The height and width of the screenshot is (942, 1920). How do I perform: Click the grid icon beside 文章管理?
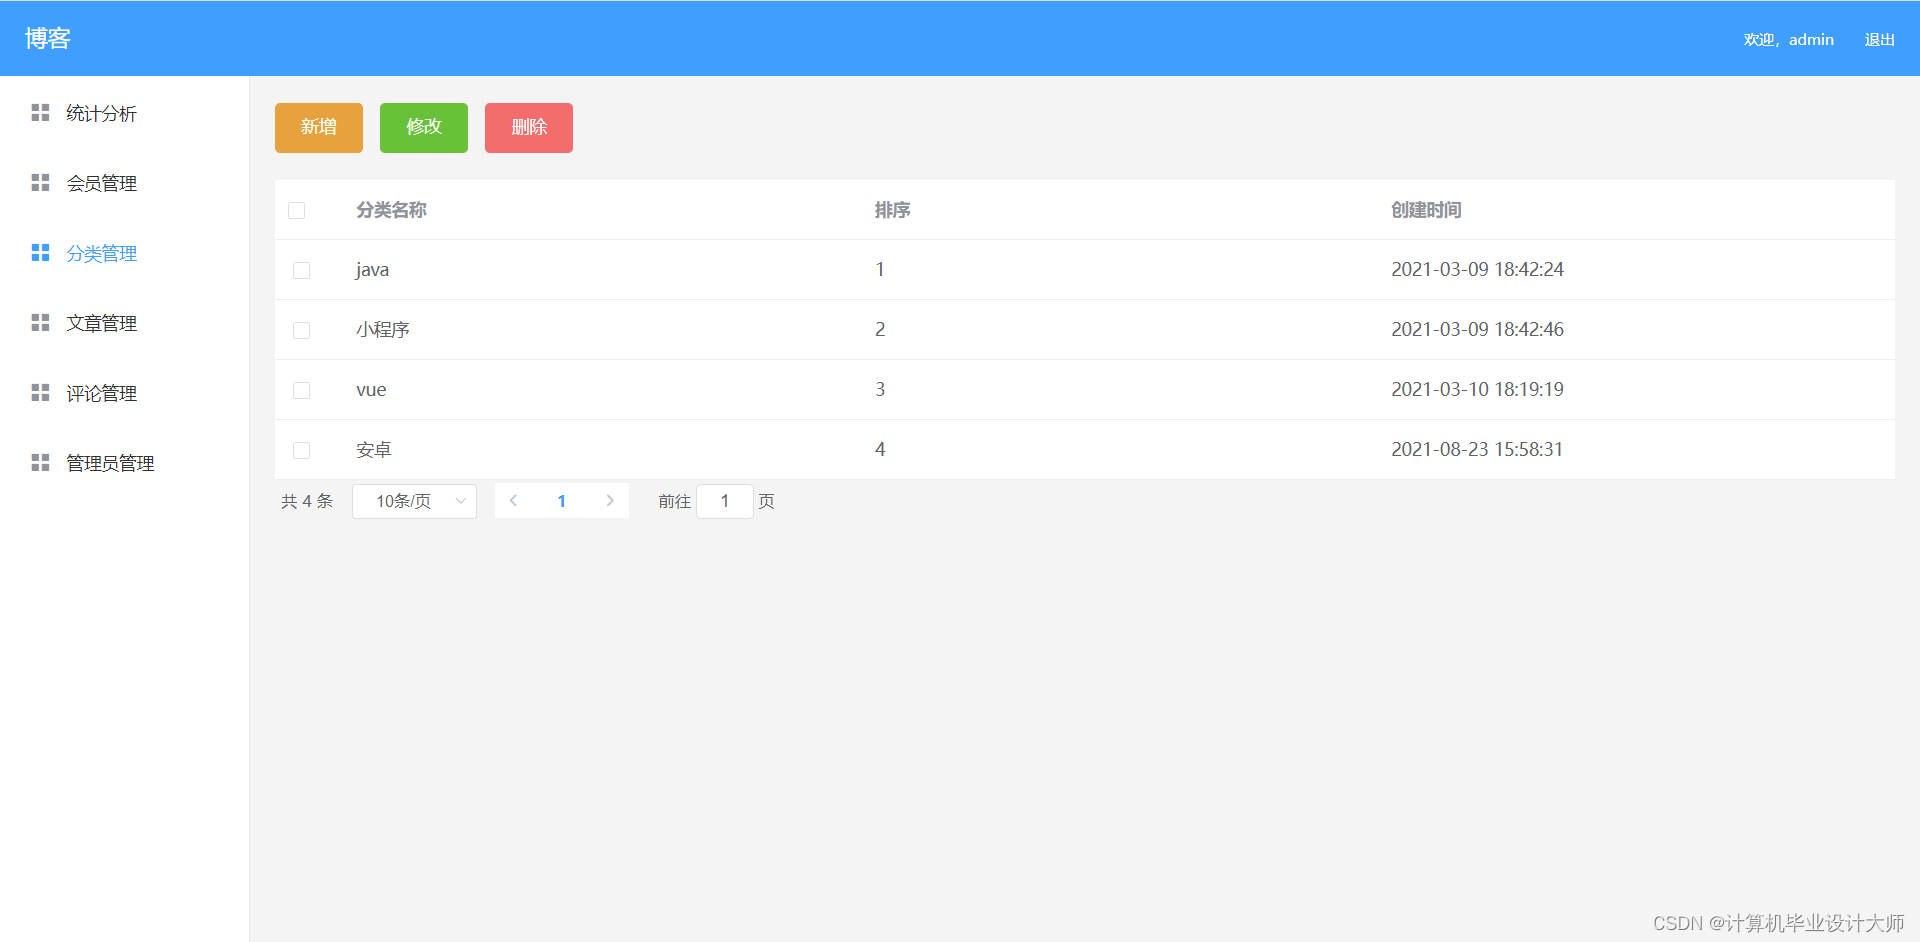(40, 323)
